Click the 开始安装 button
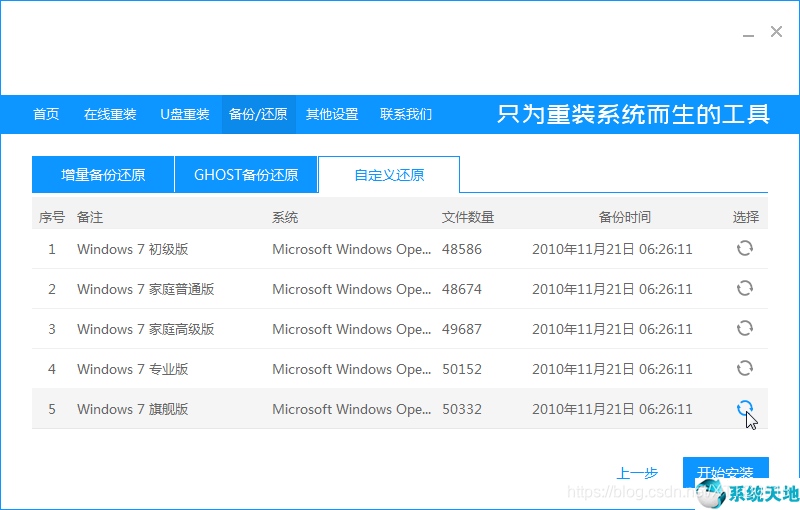Image resolution: width=800 pixels, height=510 pixels. (726, 472)
